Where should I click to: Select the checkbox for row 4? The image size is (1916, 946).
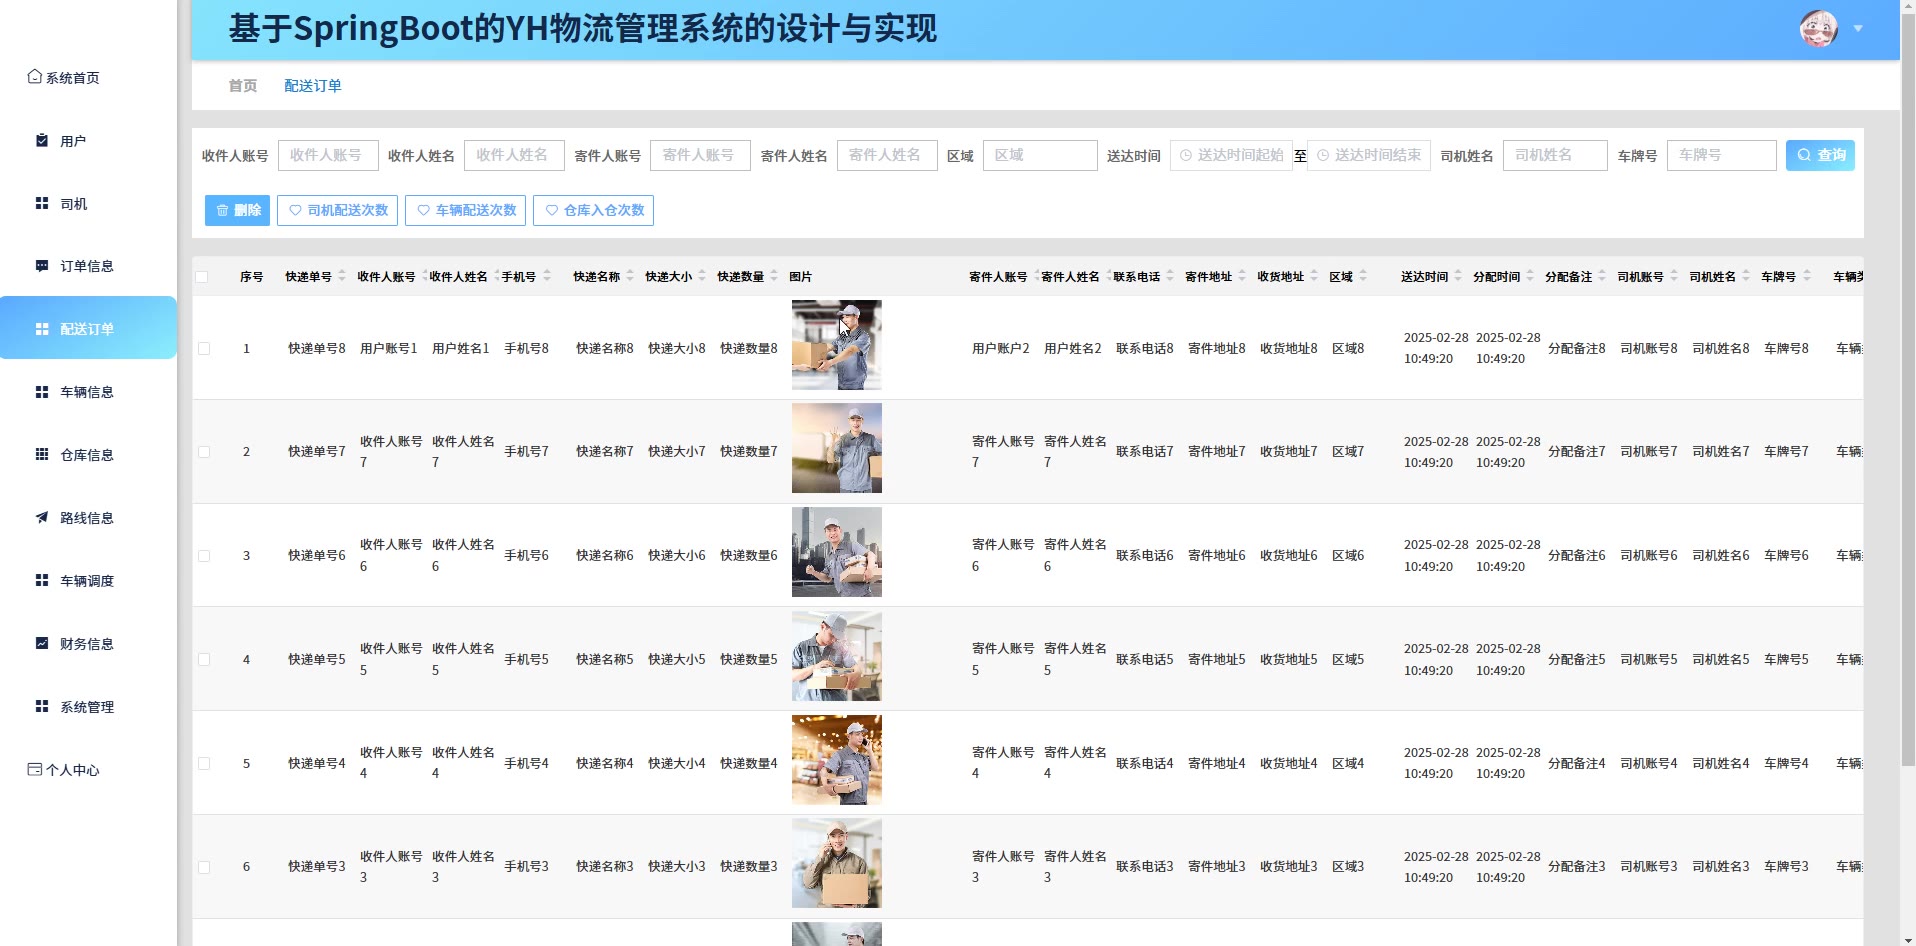tap(204, 660)
